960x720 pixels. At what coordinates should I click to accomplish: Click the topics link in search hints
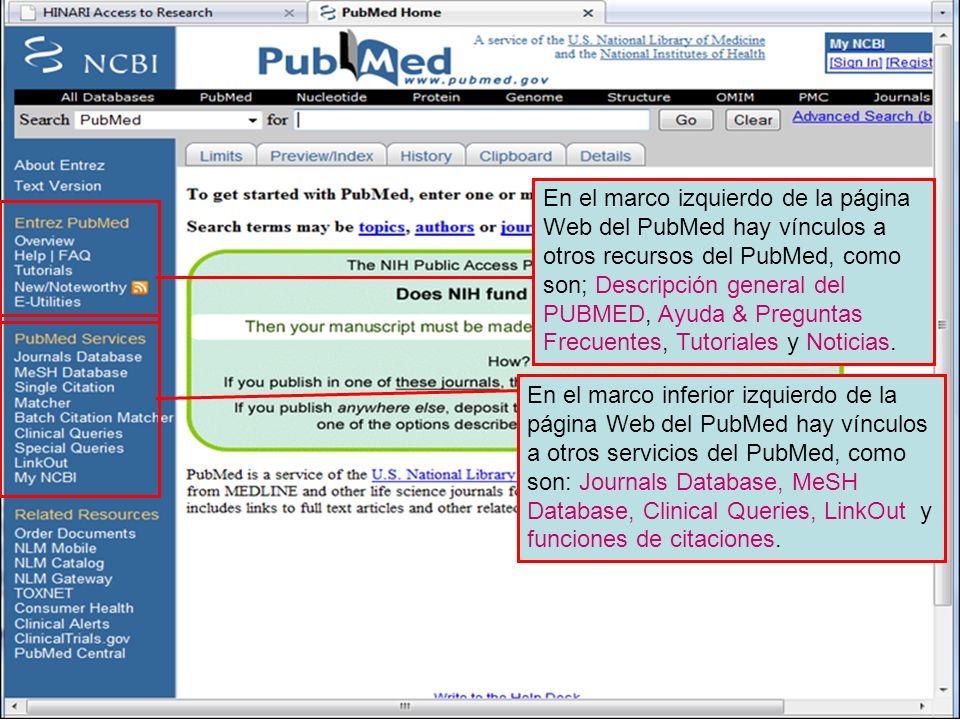click(x=381, y=227)
